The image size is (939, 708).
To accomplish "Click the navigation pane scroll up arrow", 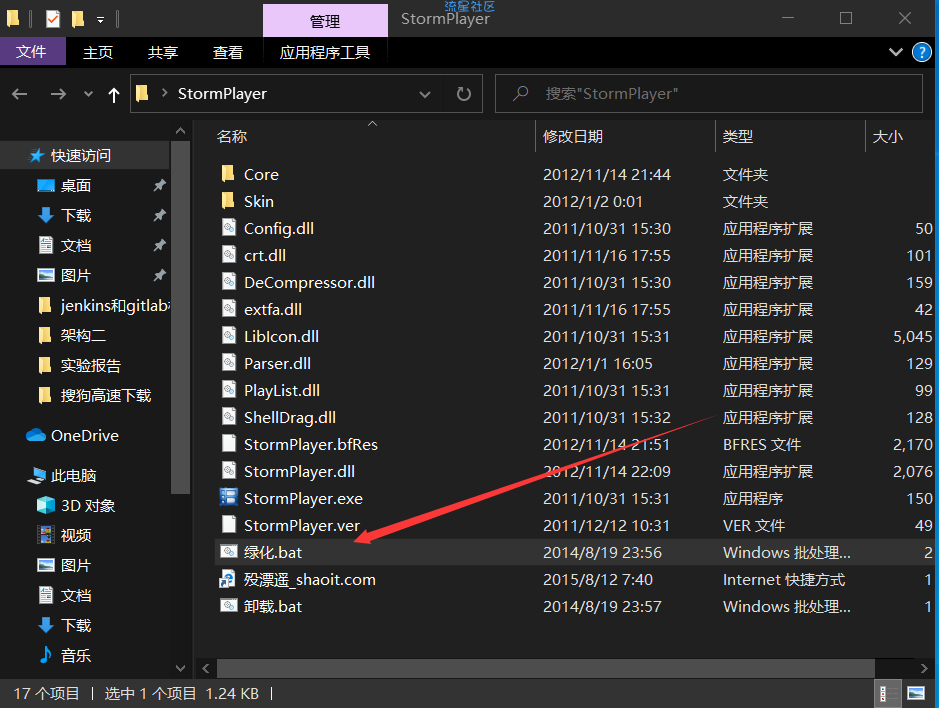I will [180, 131].
